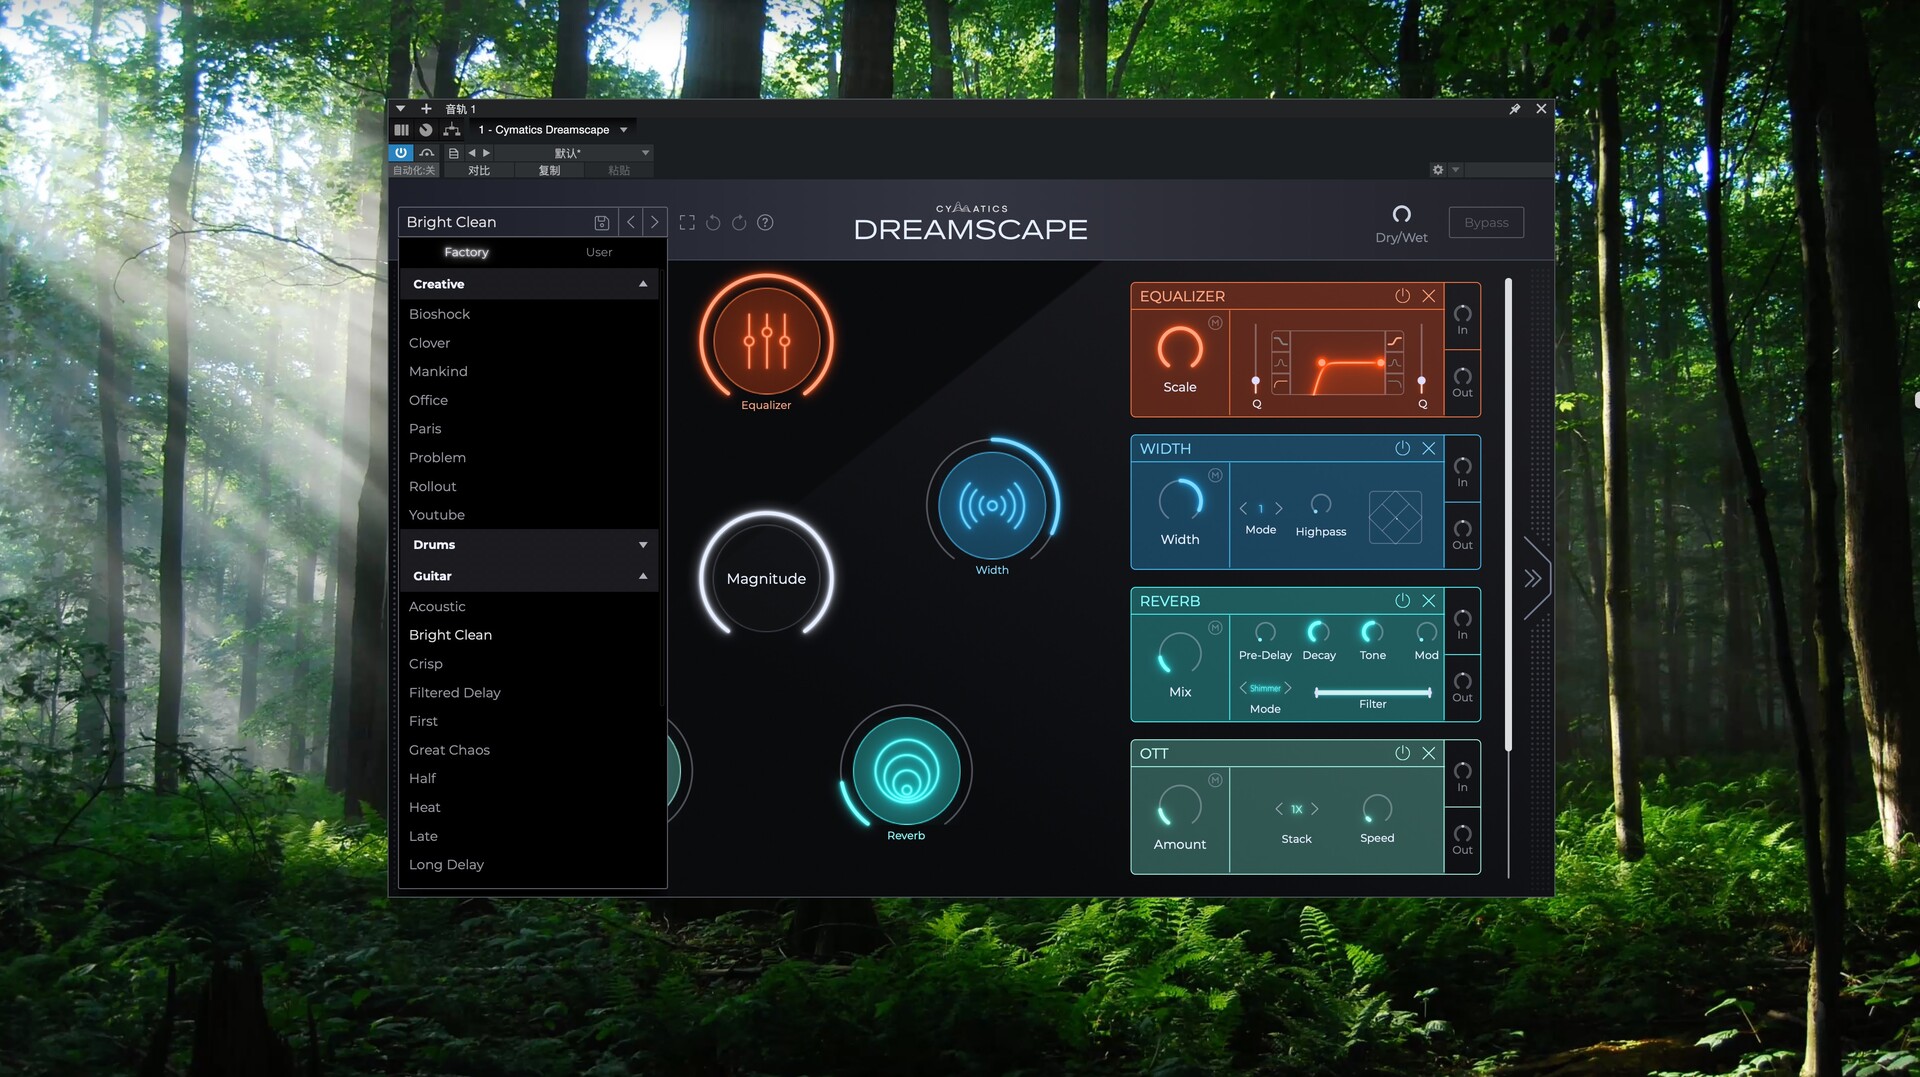Toggle the Reverb power button
The height and width of the screenshot is (1077, 1920).
click(x=1402, y=601)
